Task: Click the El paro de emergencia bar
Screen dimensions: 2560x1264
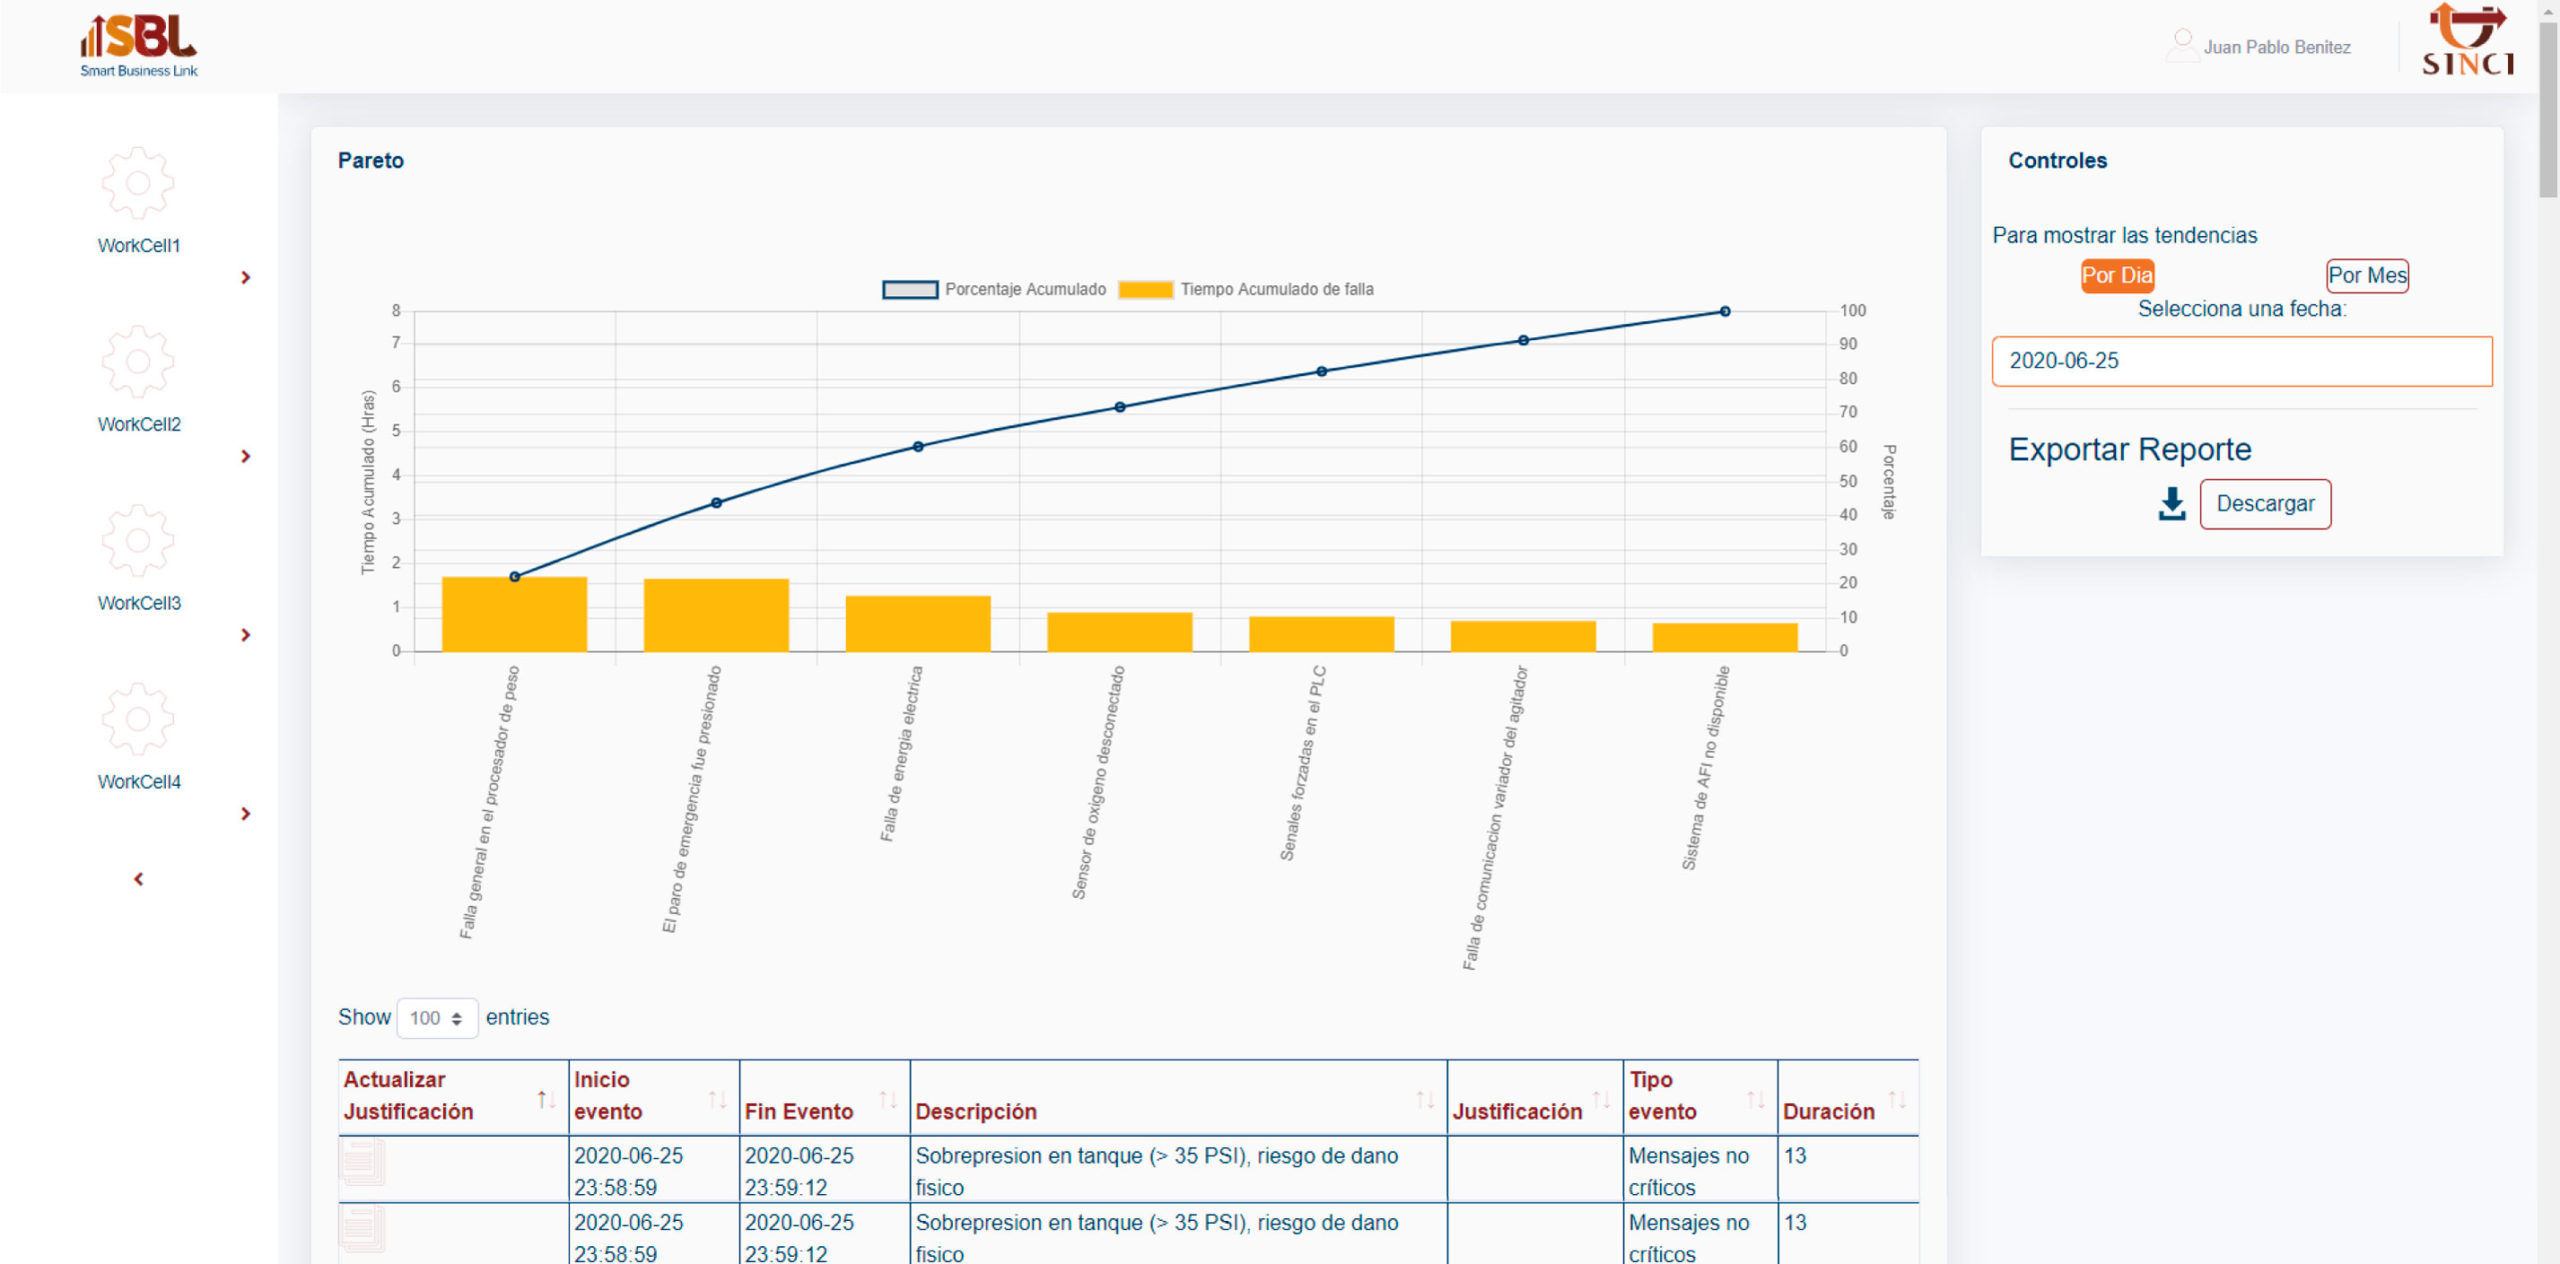Action: pyautogui.click(x=716, y=615)
